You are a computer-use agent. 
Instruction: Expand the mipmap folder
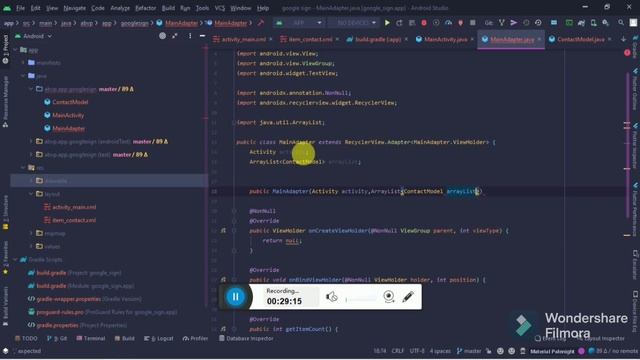31,233
